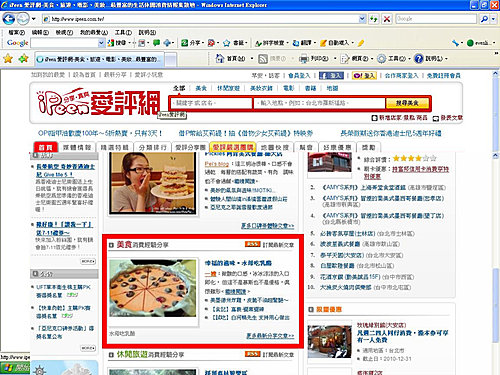Image resolution: width=500 pixels, height=375 pixels.
Task: Go back with the IE Back arrow
Action: point(9,19)
